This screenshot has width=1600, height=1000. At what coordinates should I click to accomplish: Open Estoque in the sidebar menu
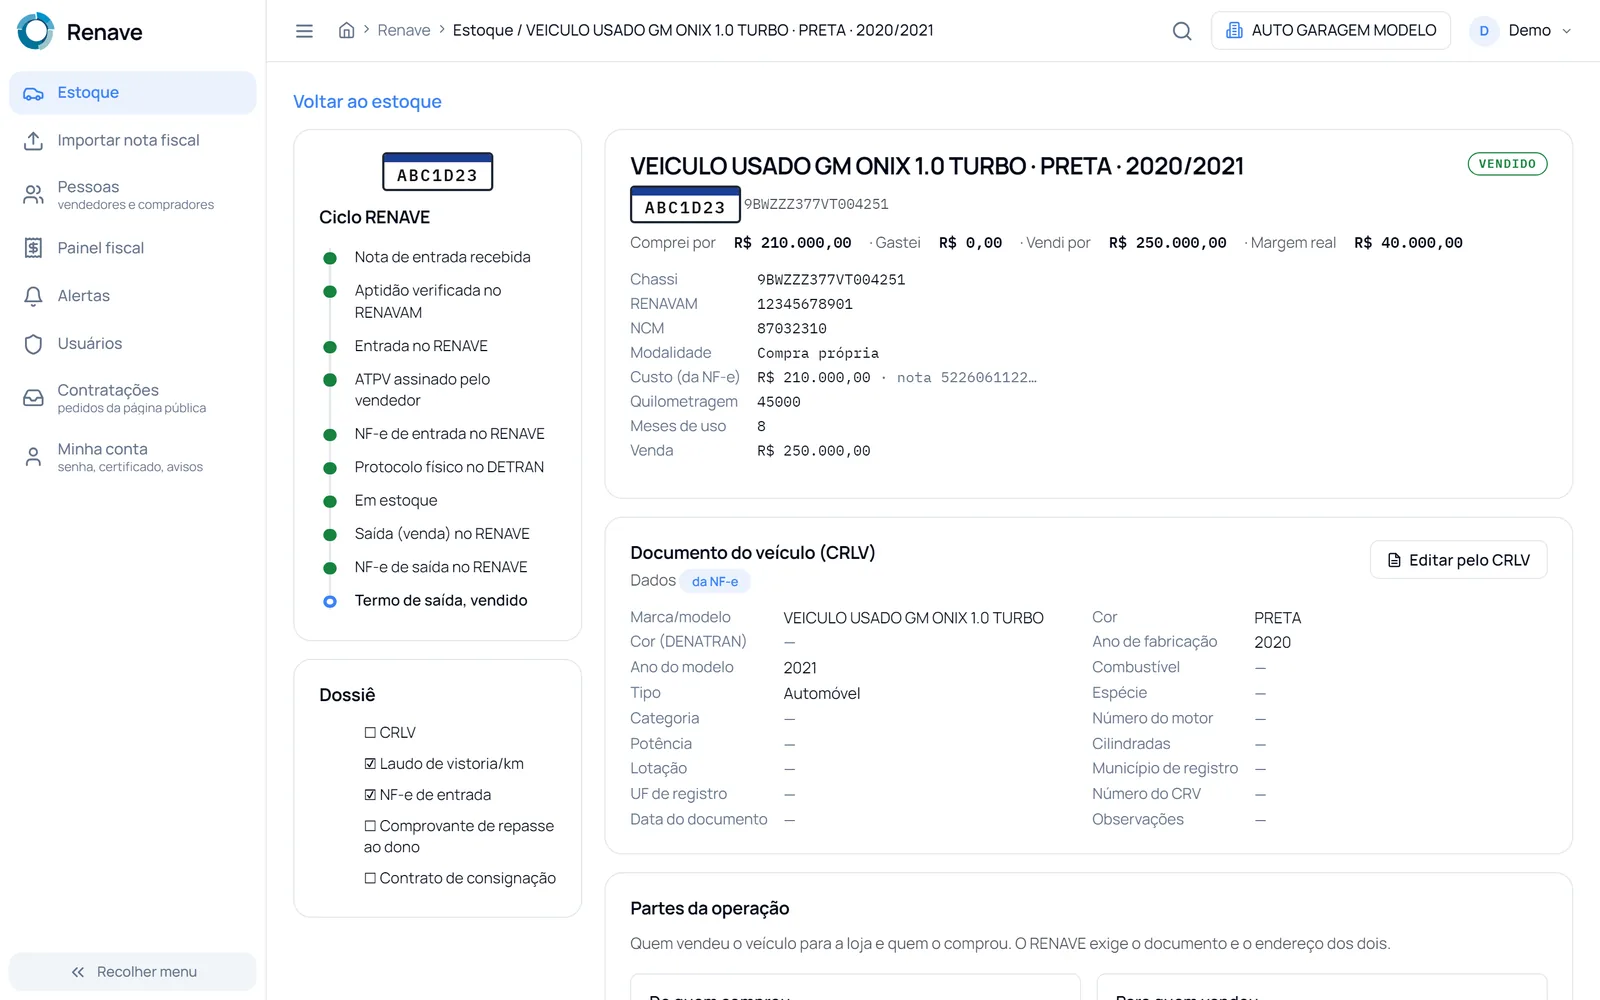pyautogui.click(x=132, y=93)
